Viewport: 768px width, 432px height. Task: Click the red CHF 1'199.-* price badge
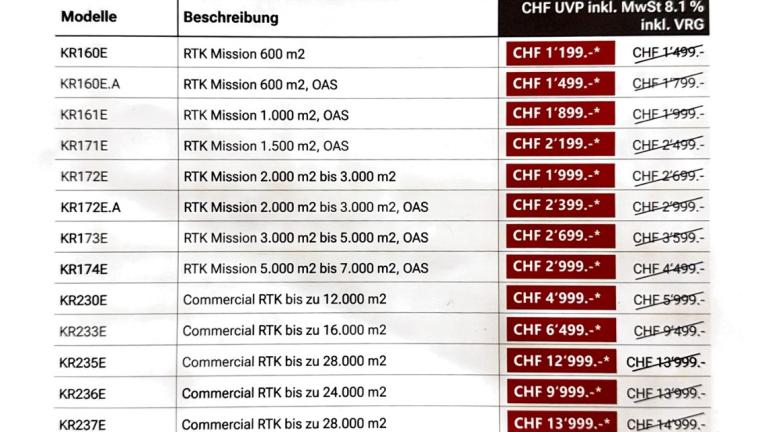pyautogui.click(x=560, y=53)
